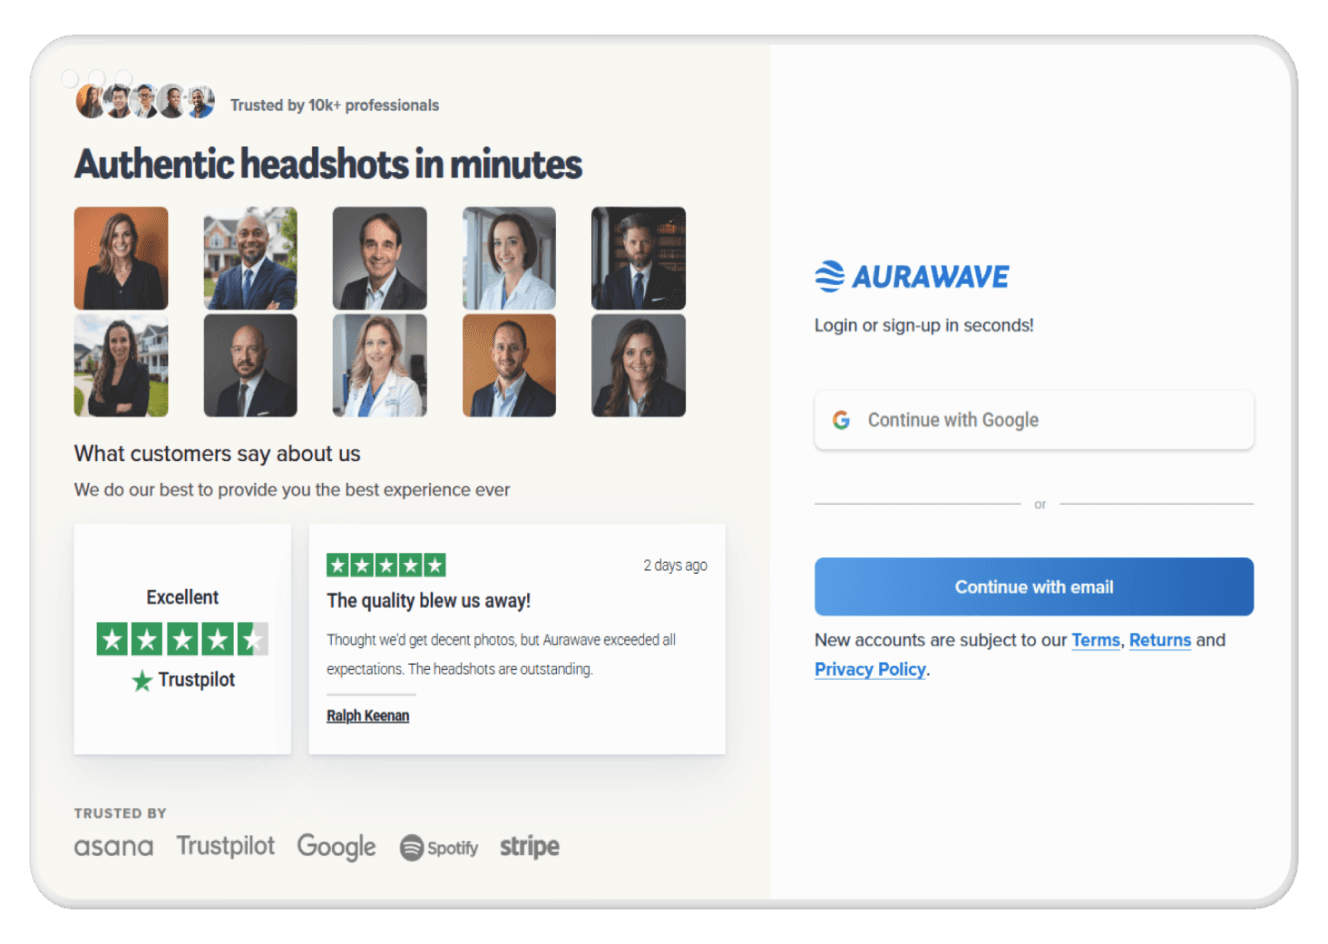Open the Privacy Policy link
Screen dimensions: 1328x944
(870, 669)
